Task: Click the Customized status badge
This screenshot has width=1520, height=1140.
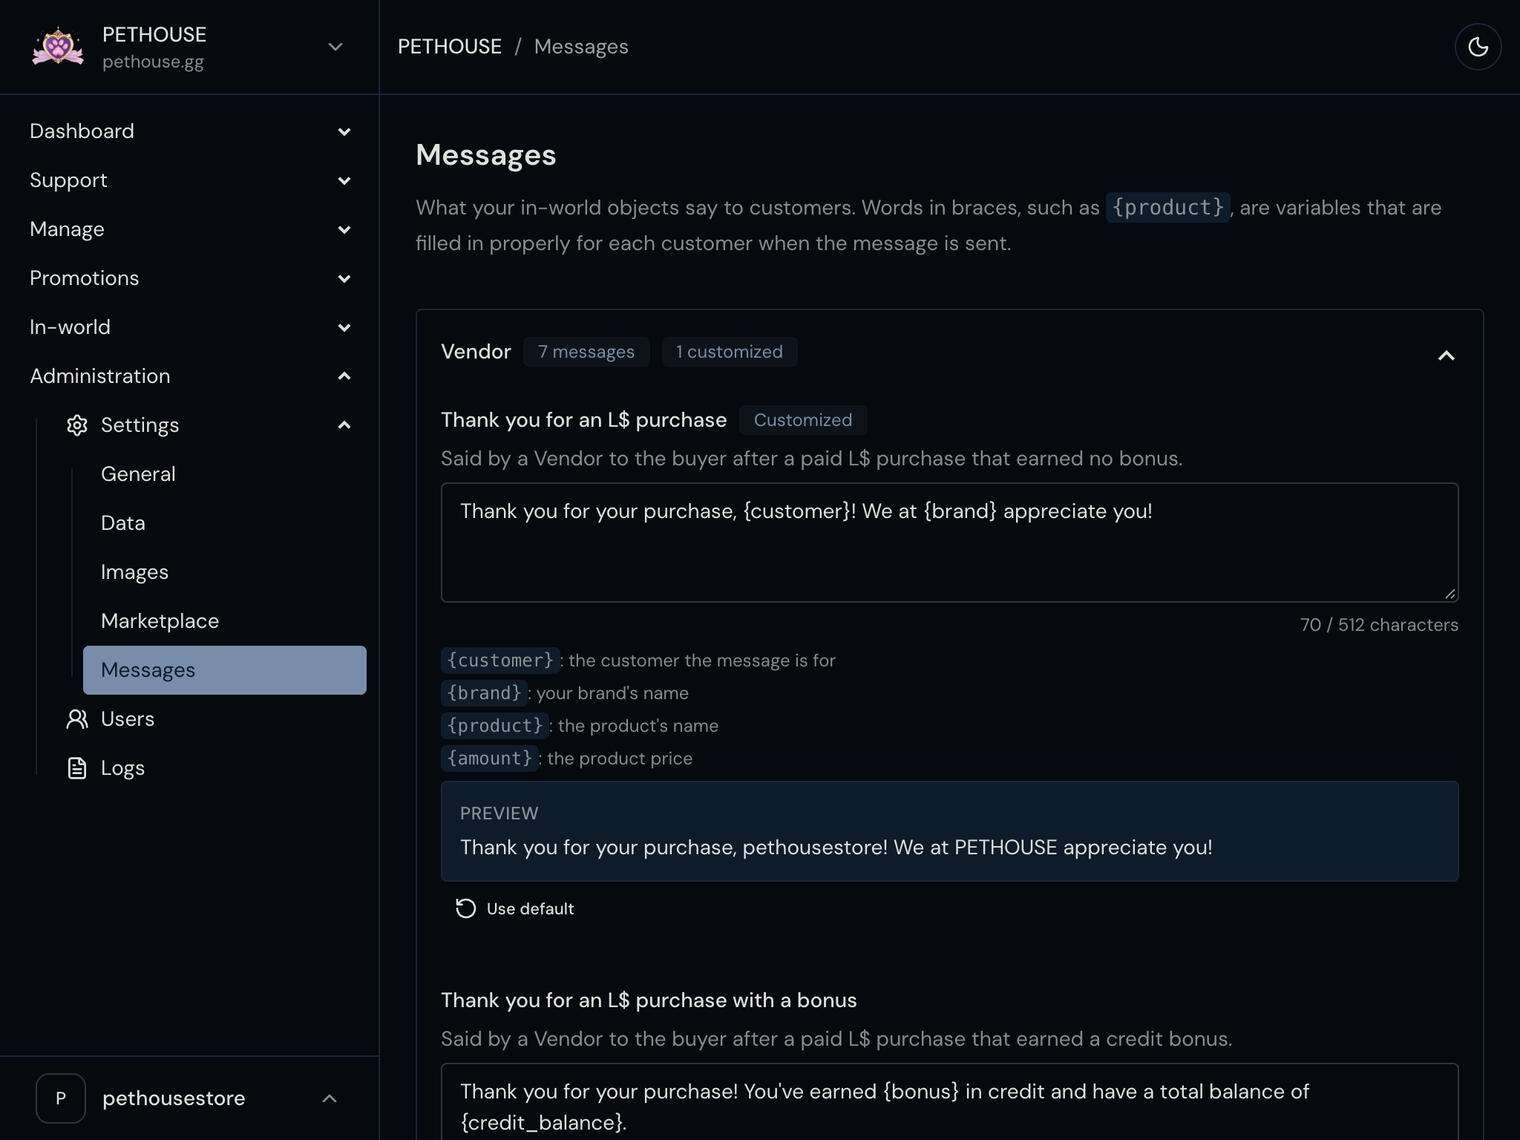Action: [803, 420]
